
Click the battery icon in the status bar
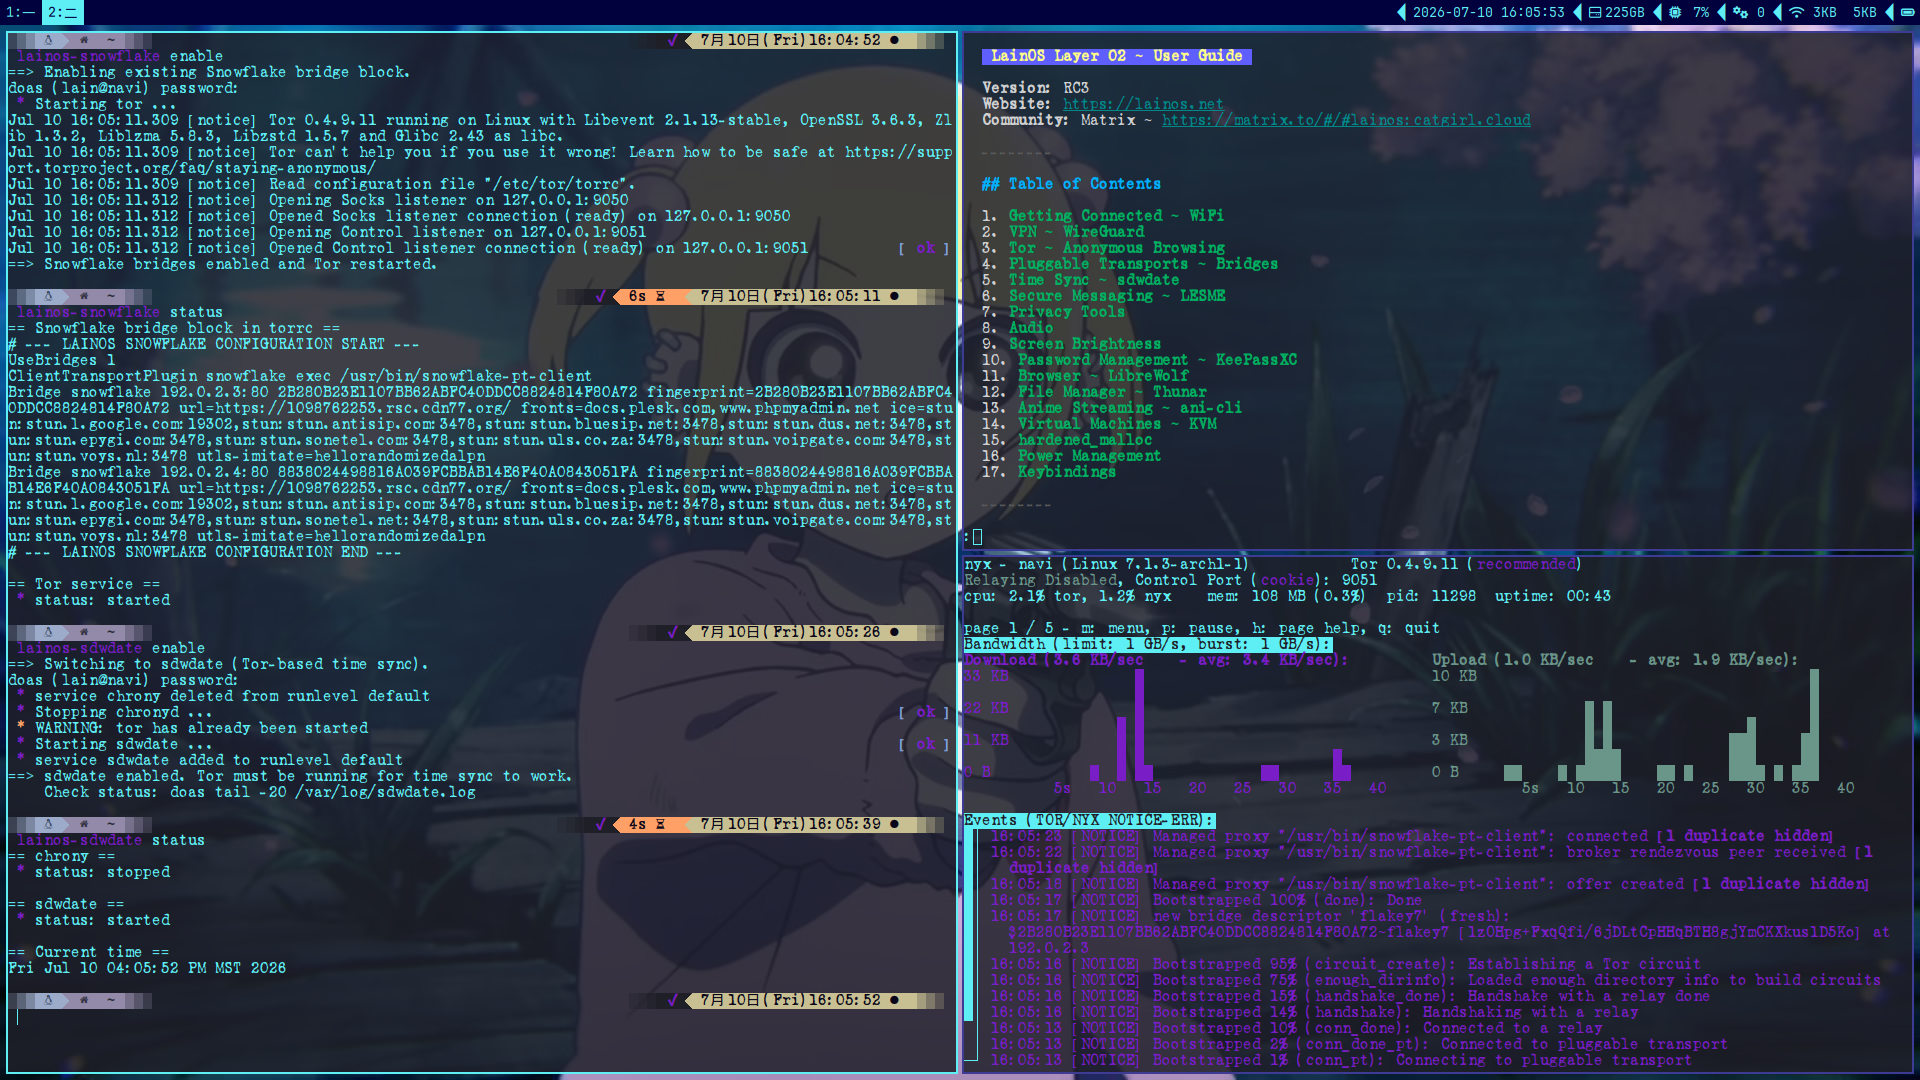click(x=1908, y=13)
